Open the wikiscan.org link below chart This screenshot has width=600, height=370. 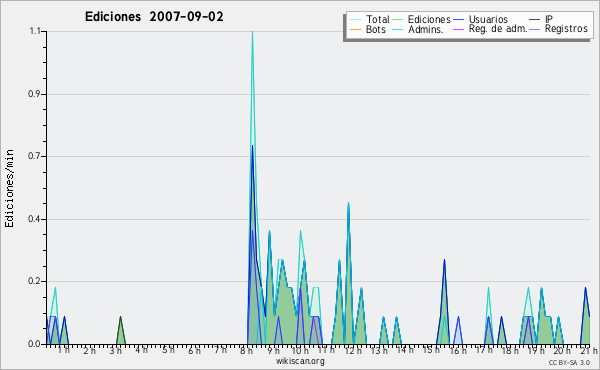coord(300,361)
